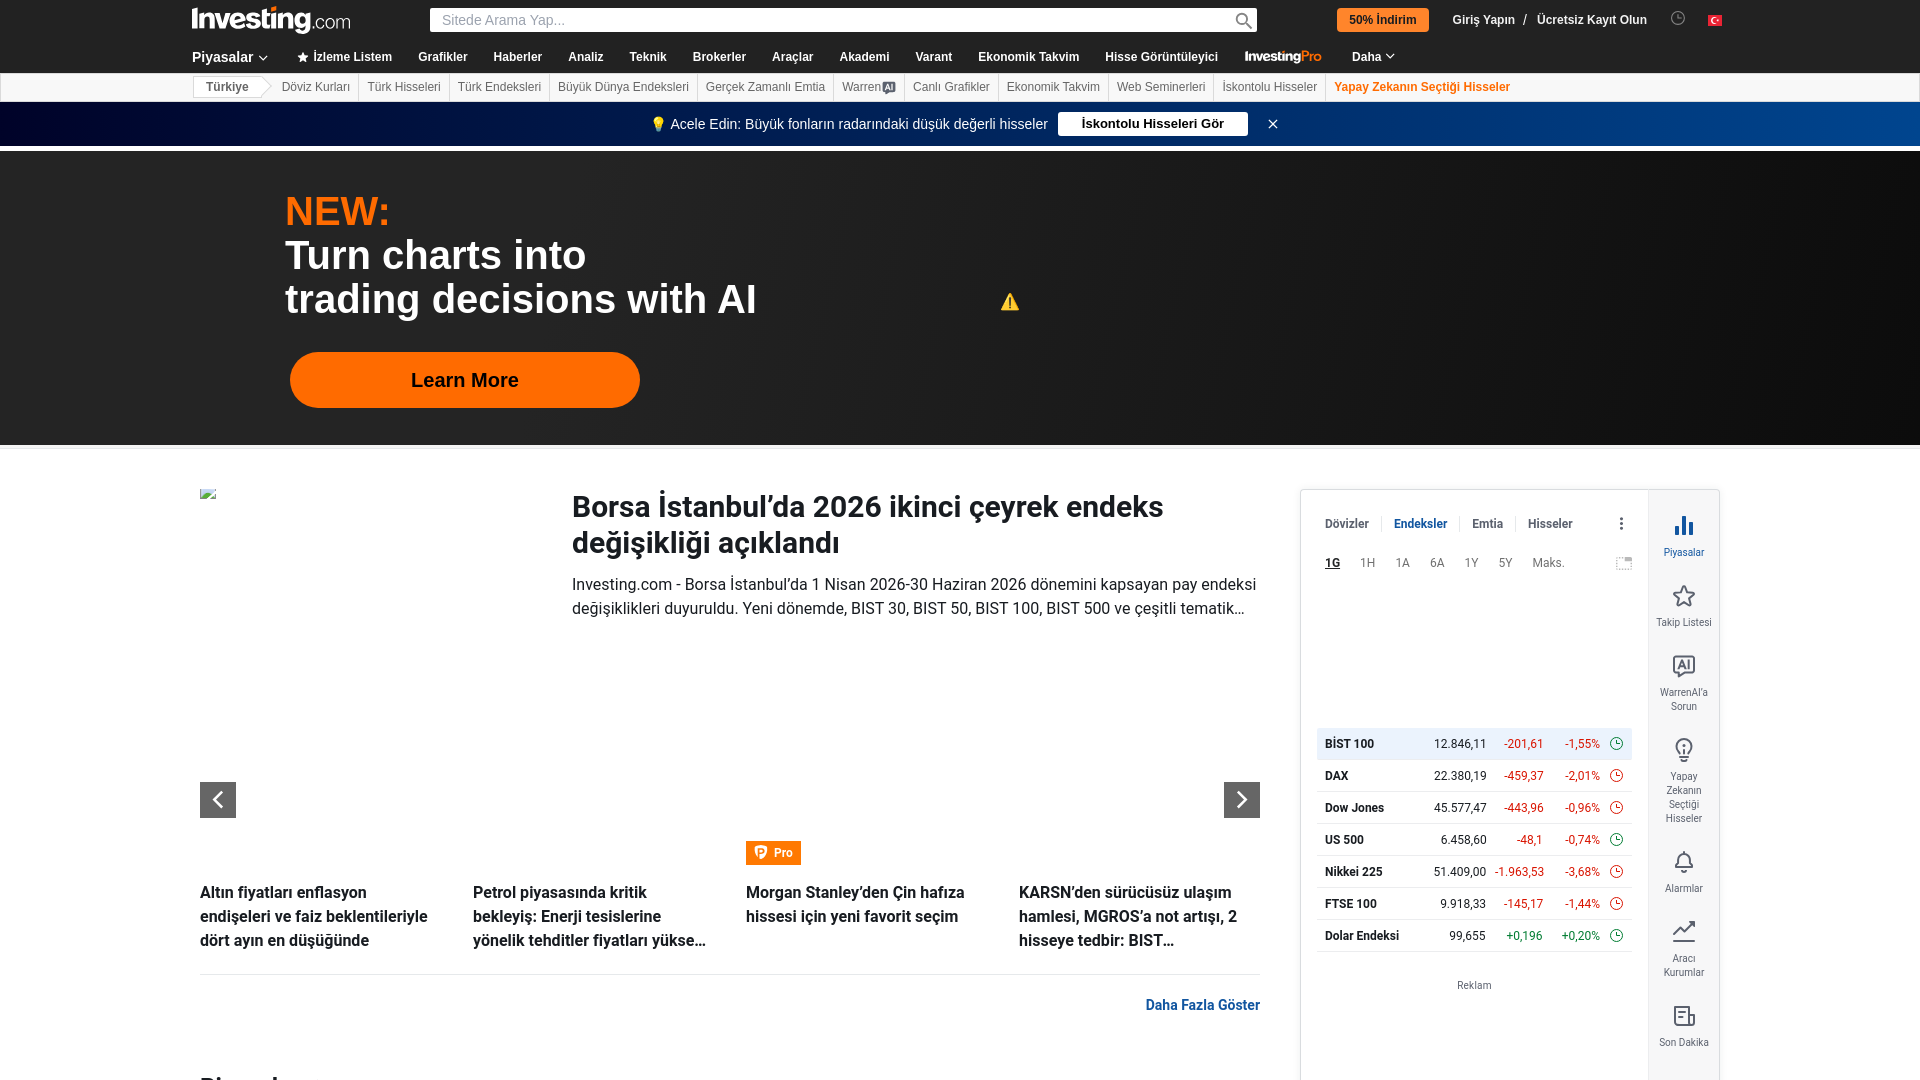Open the clock icon in header
The width and height of the screenshot is (1920, 1080).
pyautogui.click(x=1678, y=18)
